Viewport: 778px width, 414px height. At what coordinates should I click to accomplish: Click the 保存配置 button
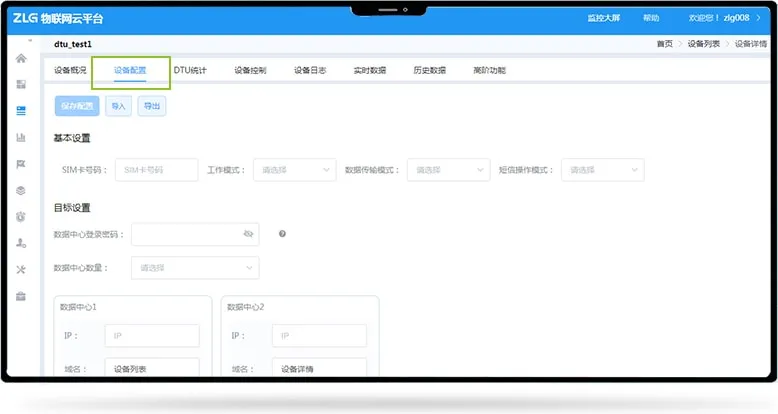pos(77,106)
